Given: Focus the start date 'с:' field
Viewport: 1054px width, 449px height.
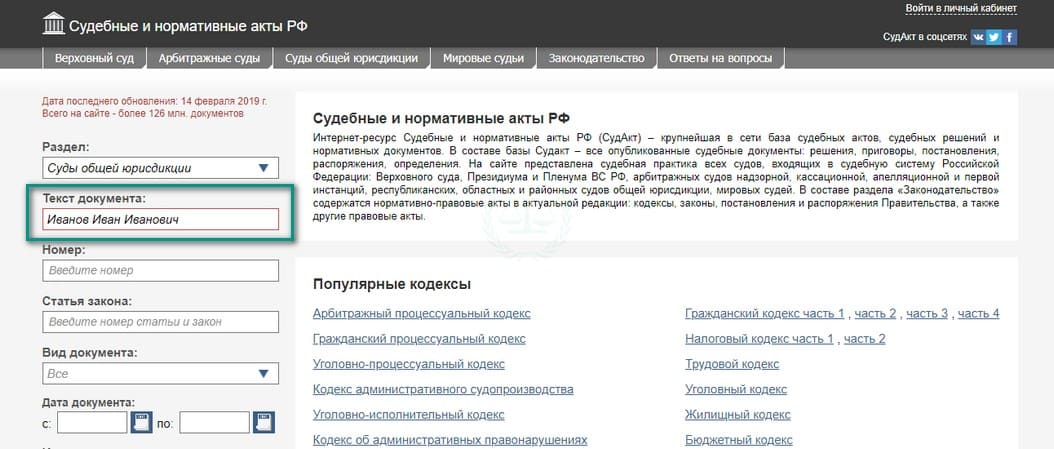Looking at the screenshot, I should click(92, 423).
